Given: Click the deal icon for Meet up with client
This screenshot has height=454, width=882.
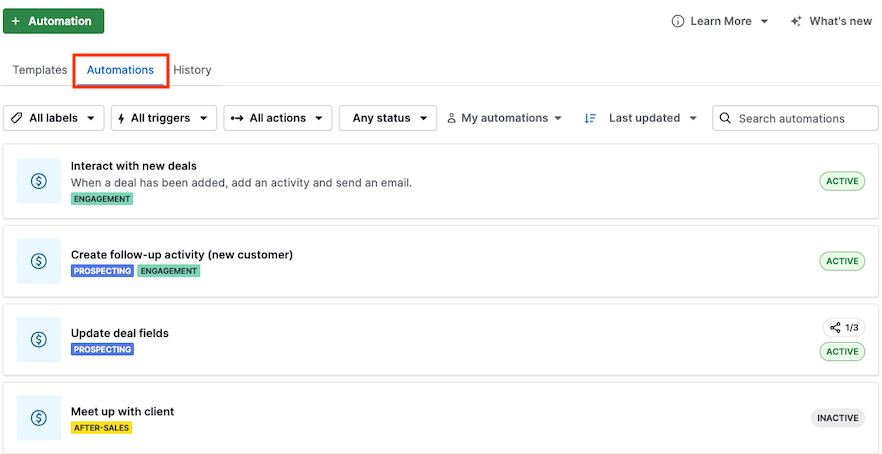Looking at the screenshot, I should (39, 418).
